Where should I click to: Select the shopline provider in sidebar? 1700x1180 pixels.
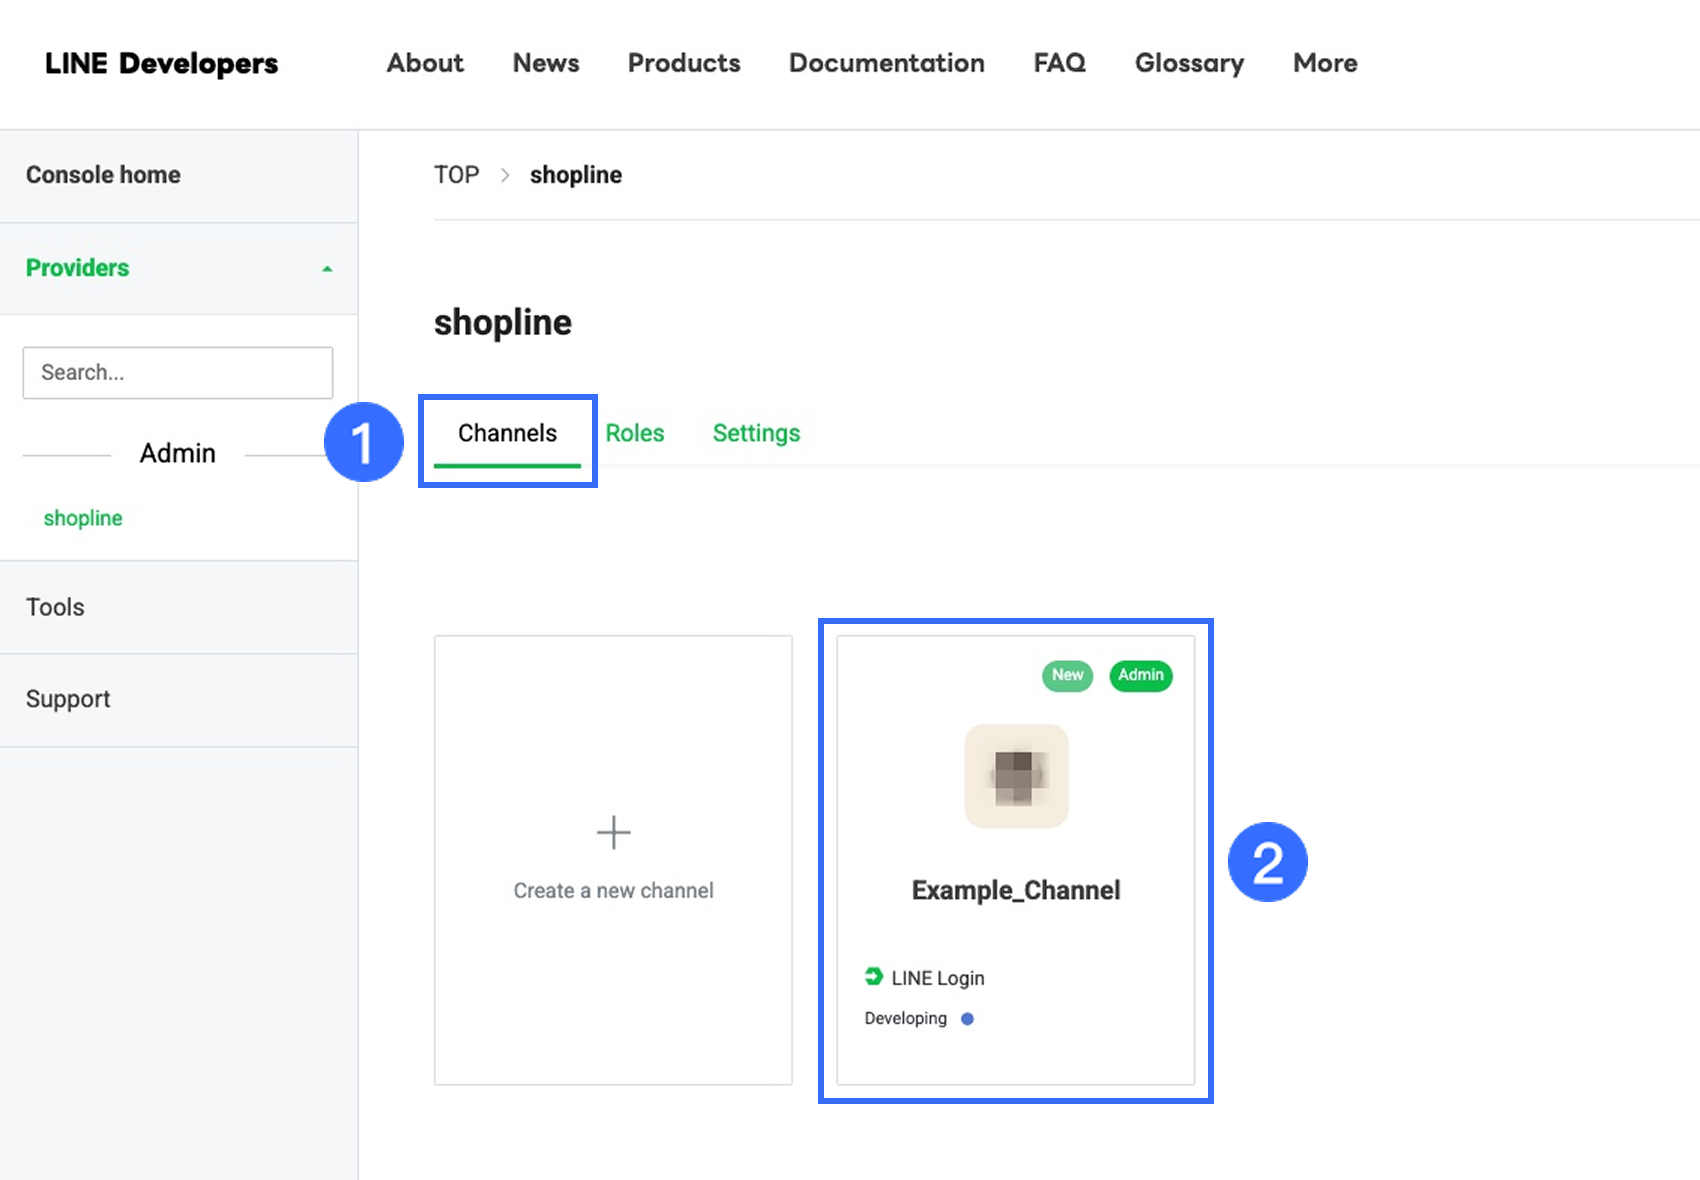coord(83,518)
